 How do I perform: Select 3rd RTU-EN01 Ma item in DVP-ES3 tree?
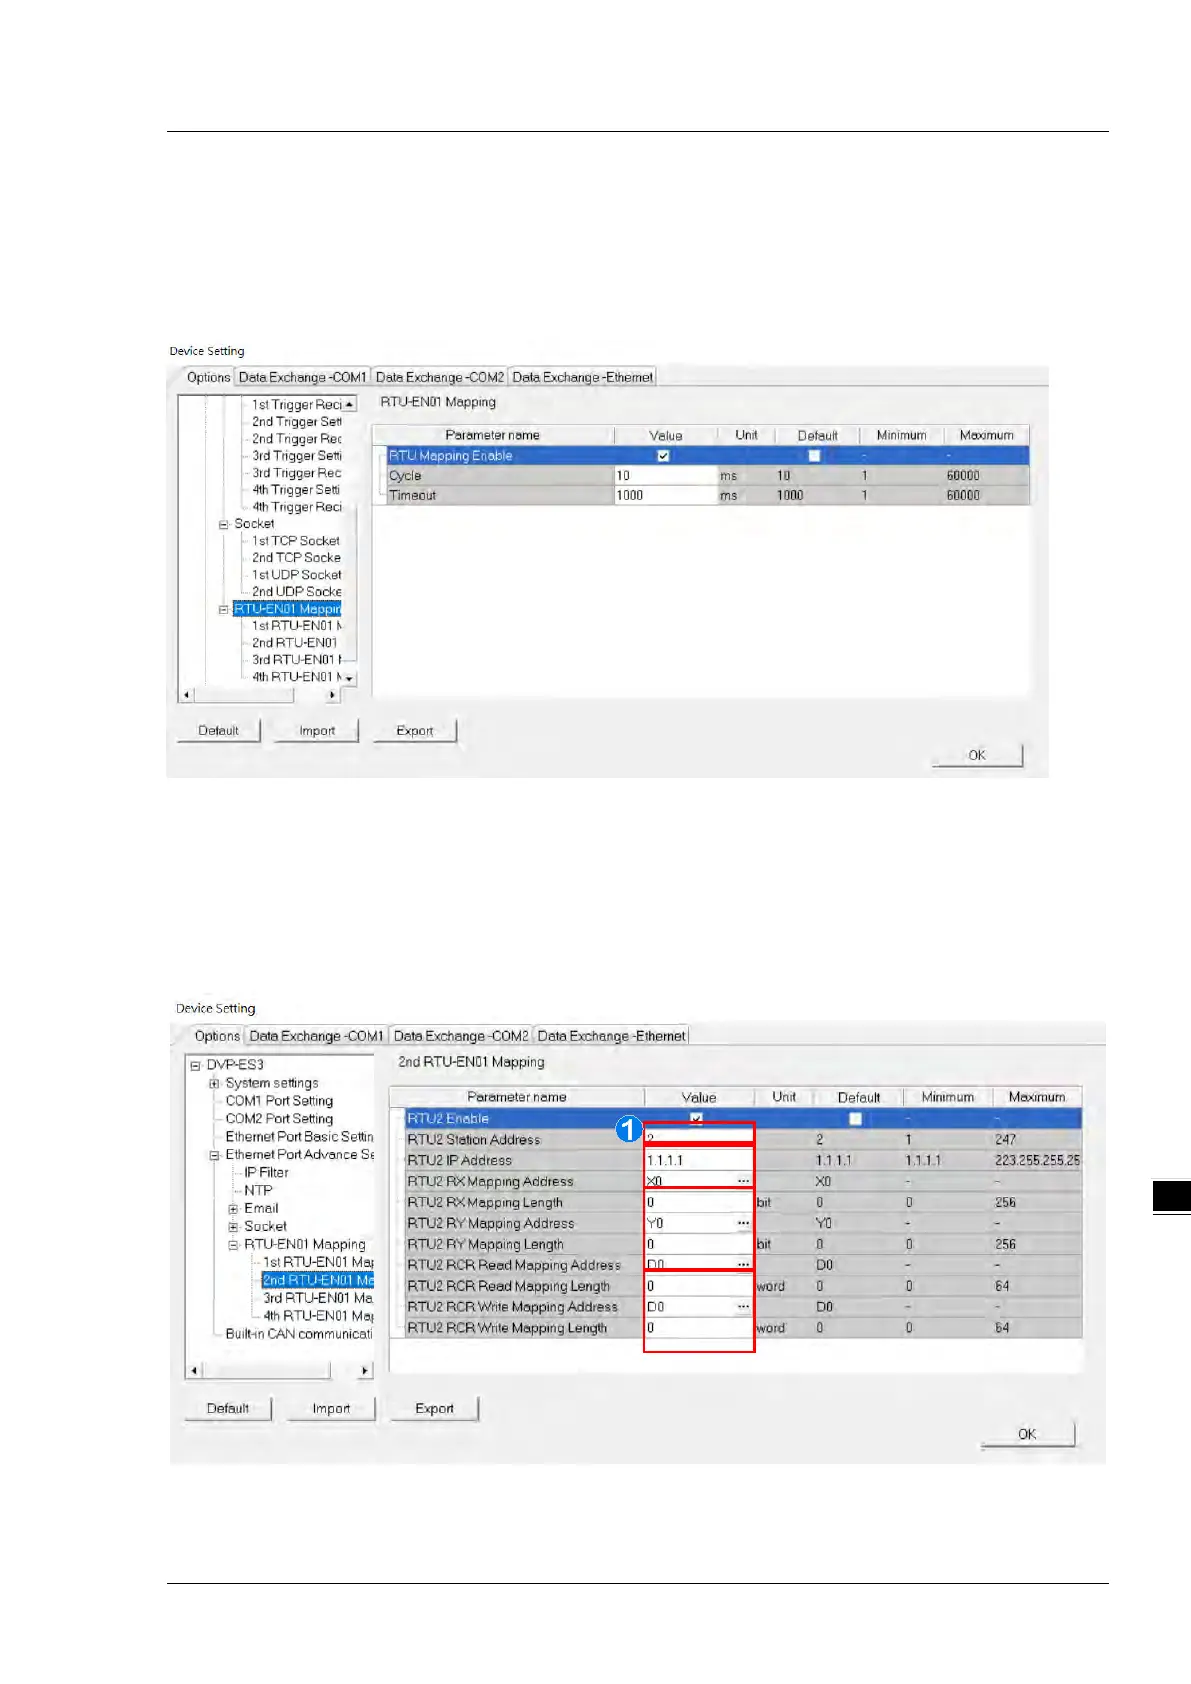(318, 1298)
